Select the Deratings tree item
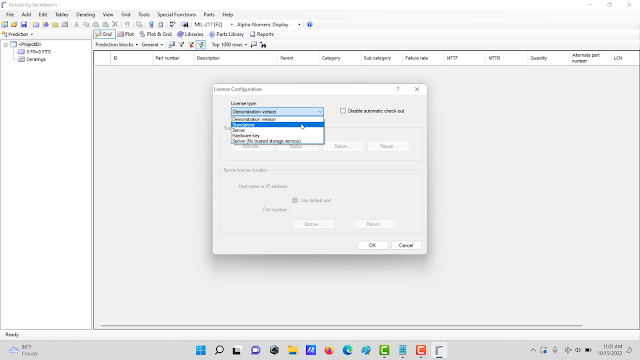 pos(36,60)
